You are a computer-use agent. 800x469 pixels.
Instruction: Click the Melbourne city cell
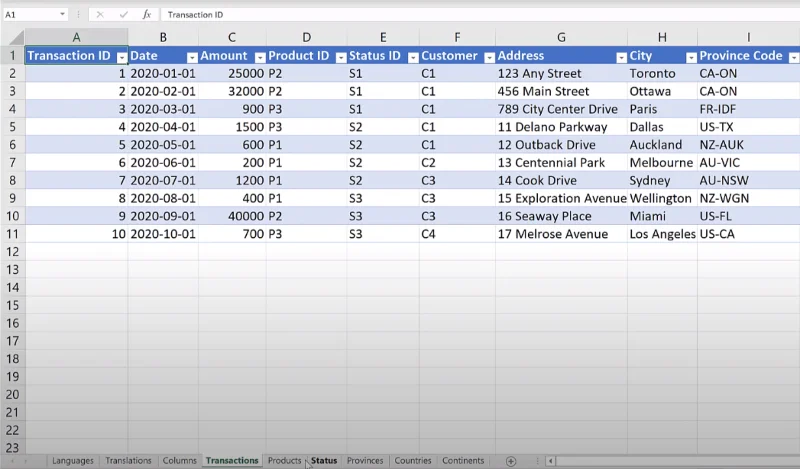662,163
